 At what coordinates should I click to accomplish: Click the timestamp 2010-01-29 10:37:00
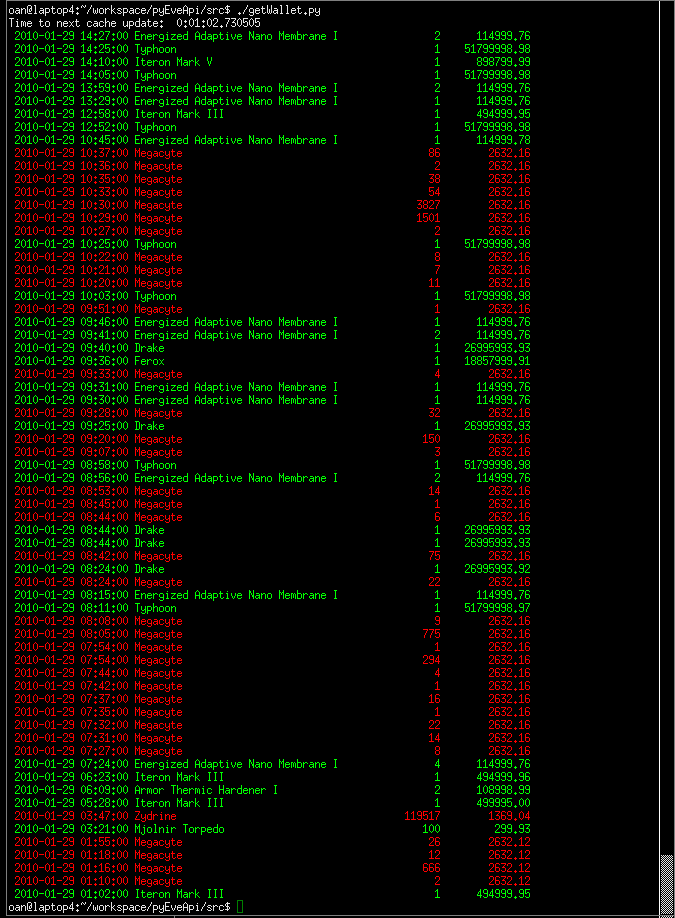[71, 153]
